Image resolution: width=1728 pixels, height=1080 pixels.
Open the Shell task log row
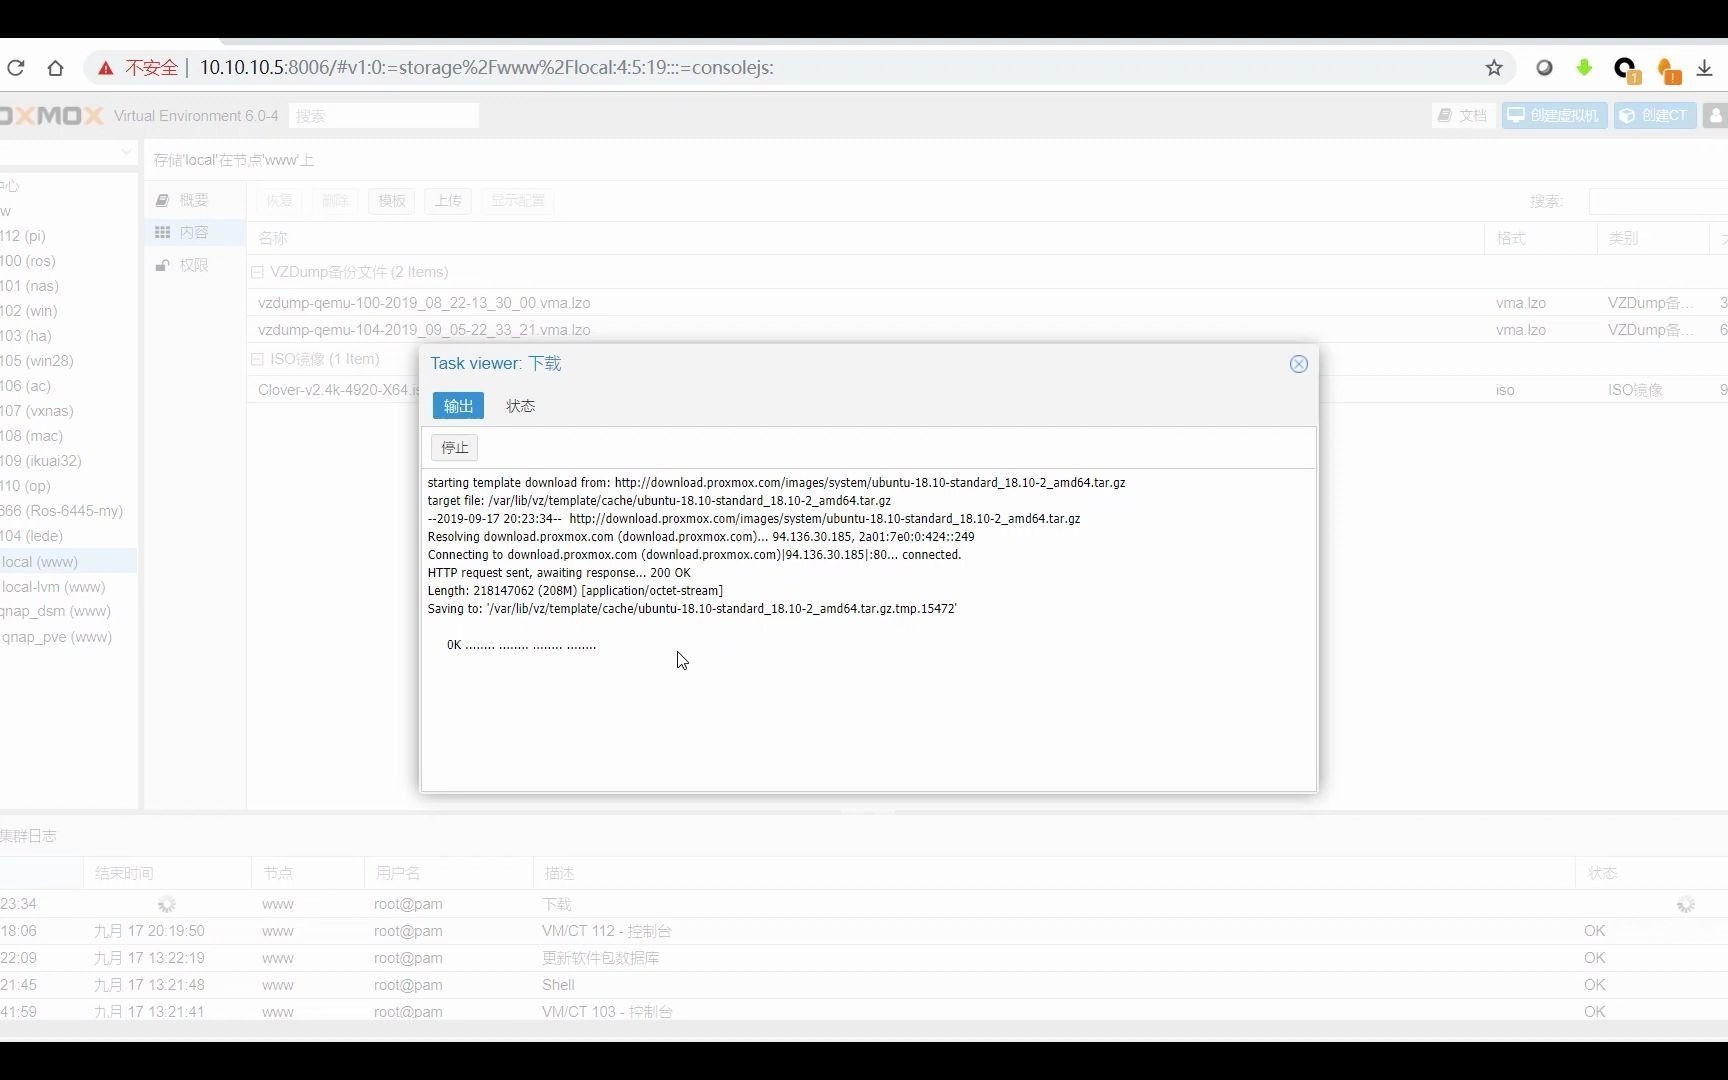864,985
